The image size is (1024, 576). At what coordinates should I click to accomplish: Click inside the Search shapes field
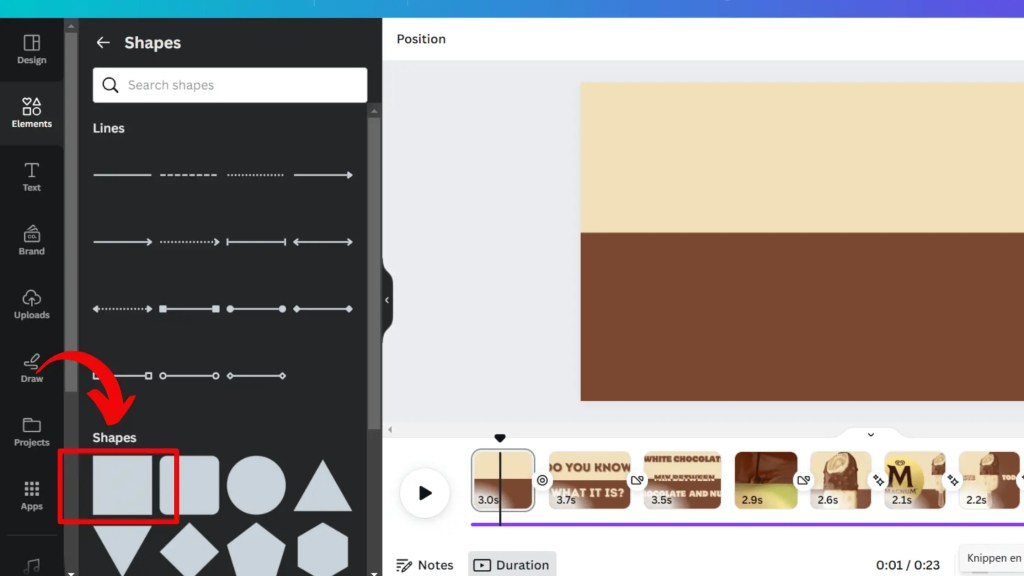click(x=229, y=85)
